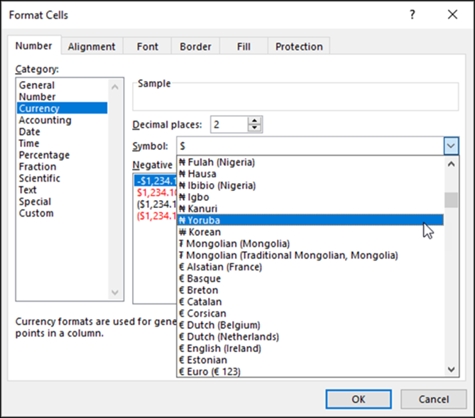This screenshot has width=475, height=418.
Task: Choose the Korean won symbol option
Action: point(310,232)
